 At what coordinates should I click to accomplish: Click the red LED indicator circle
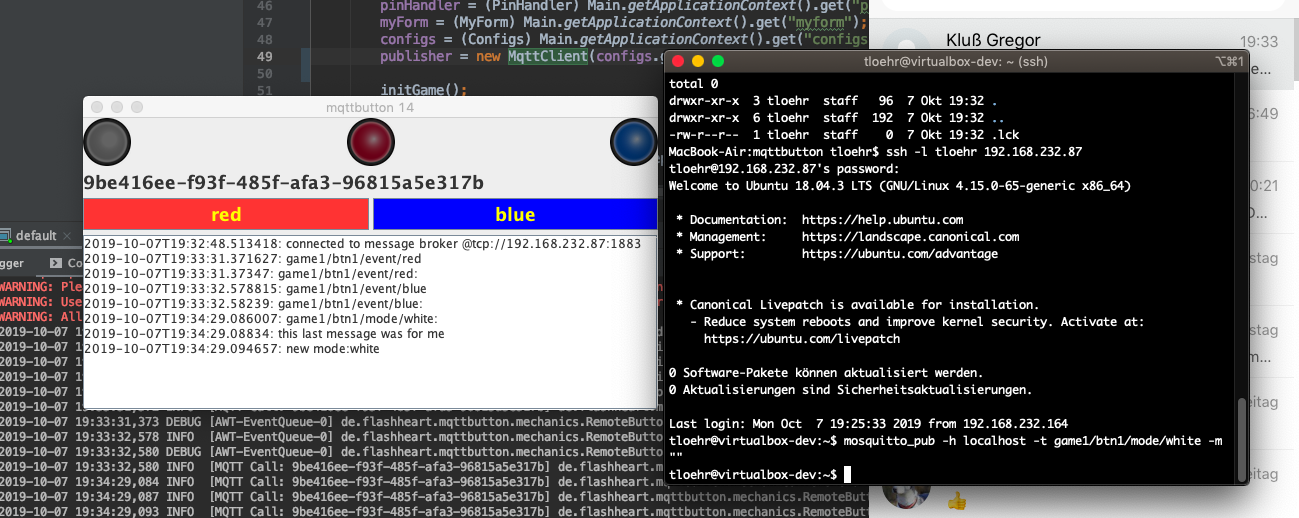click(x=371, y=143)
